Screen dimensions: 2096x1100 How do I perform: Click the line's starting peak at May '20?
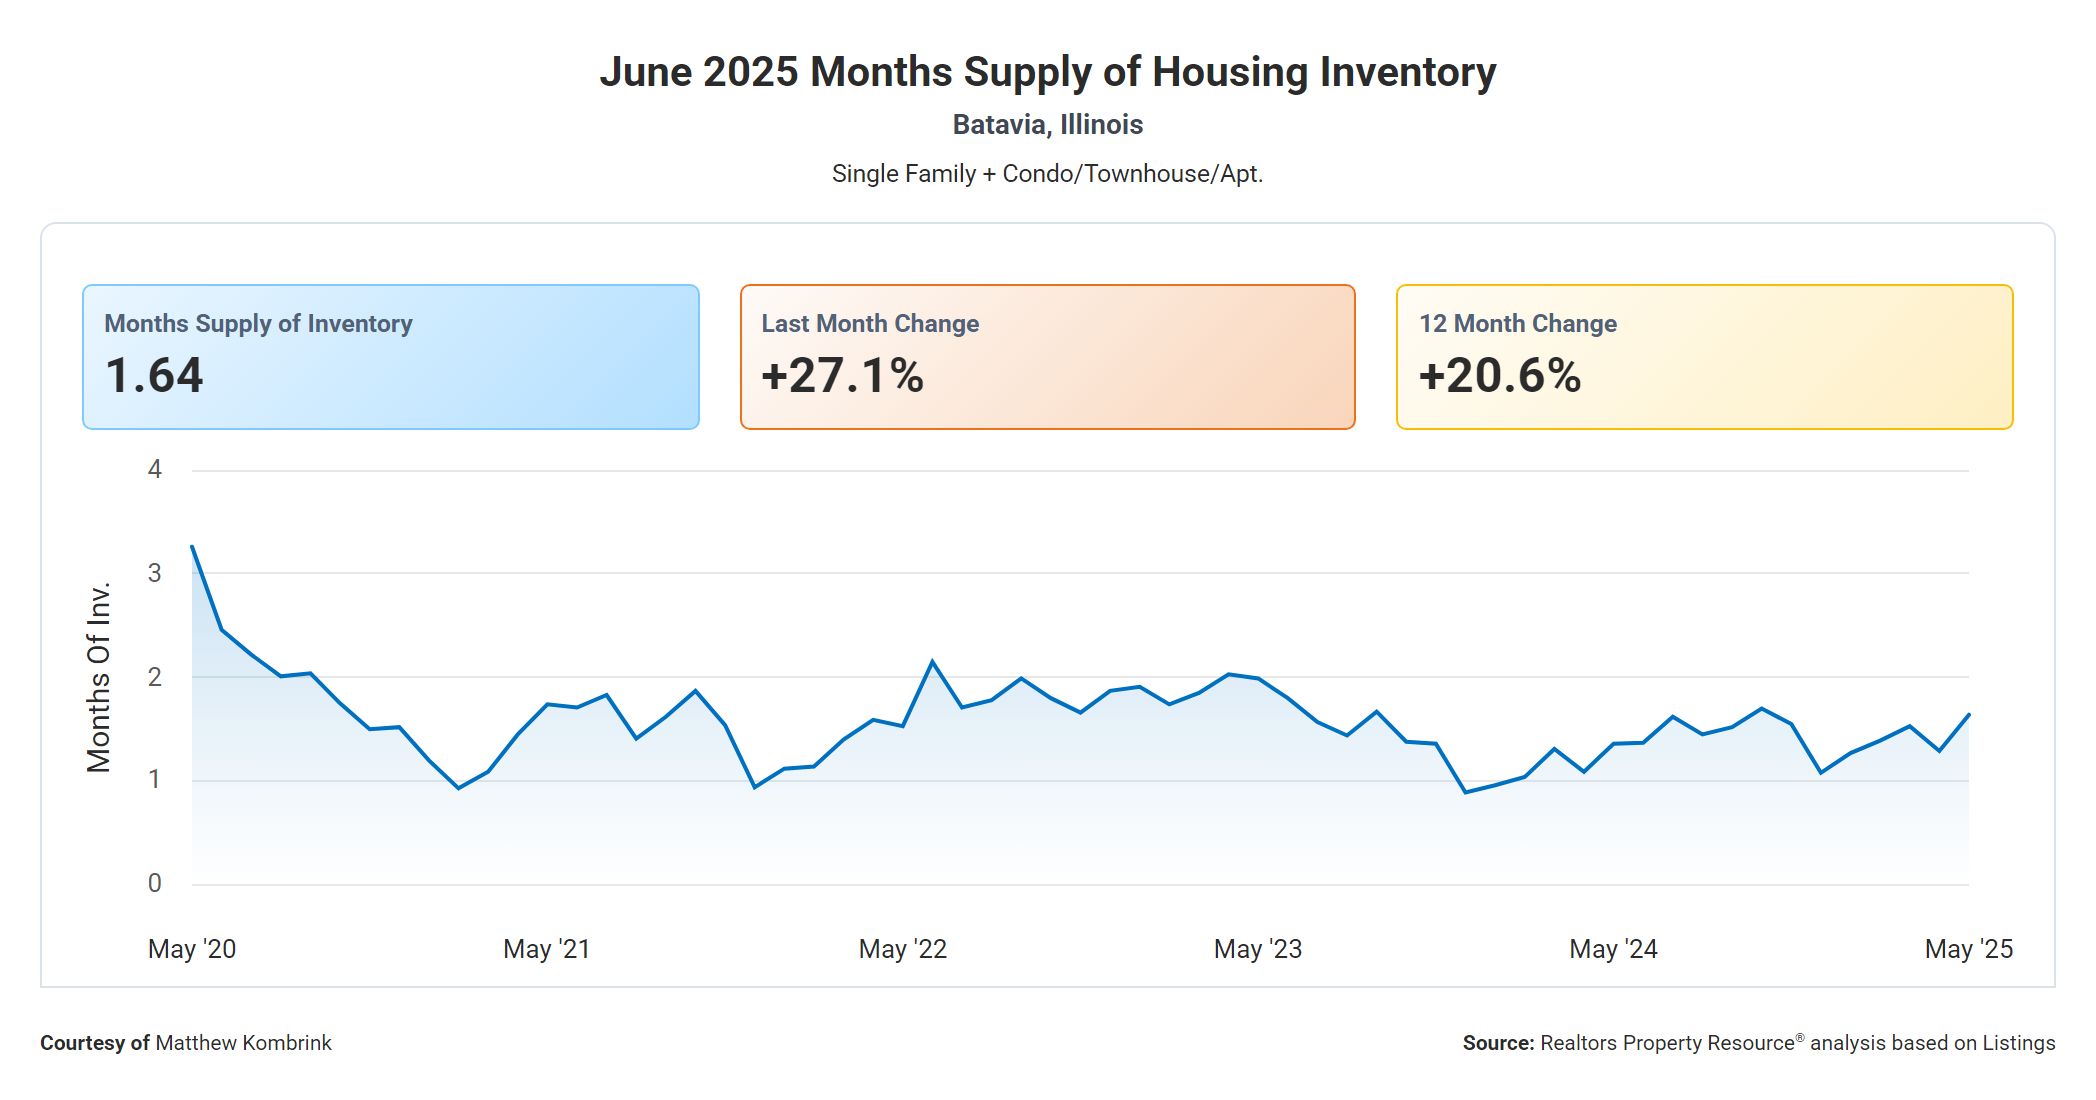click(x=192, y=546)
